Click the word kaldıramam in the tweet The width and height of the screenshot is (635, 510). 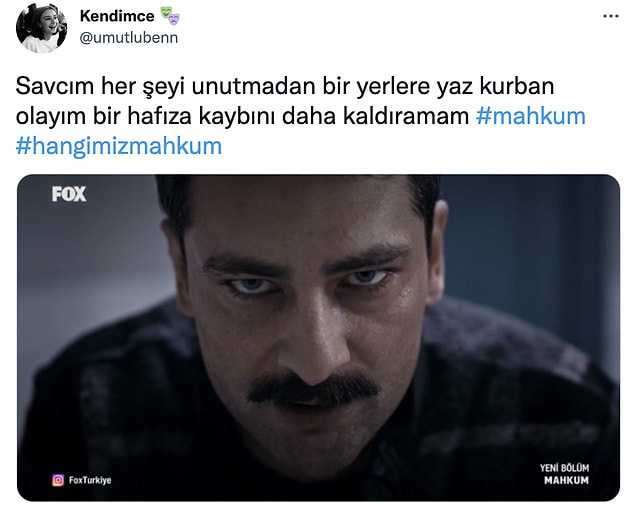(x=406, y=116)
